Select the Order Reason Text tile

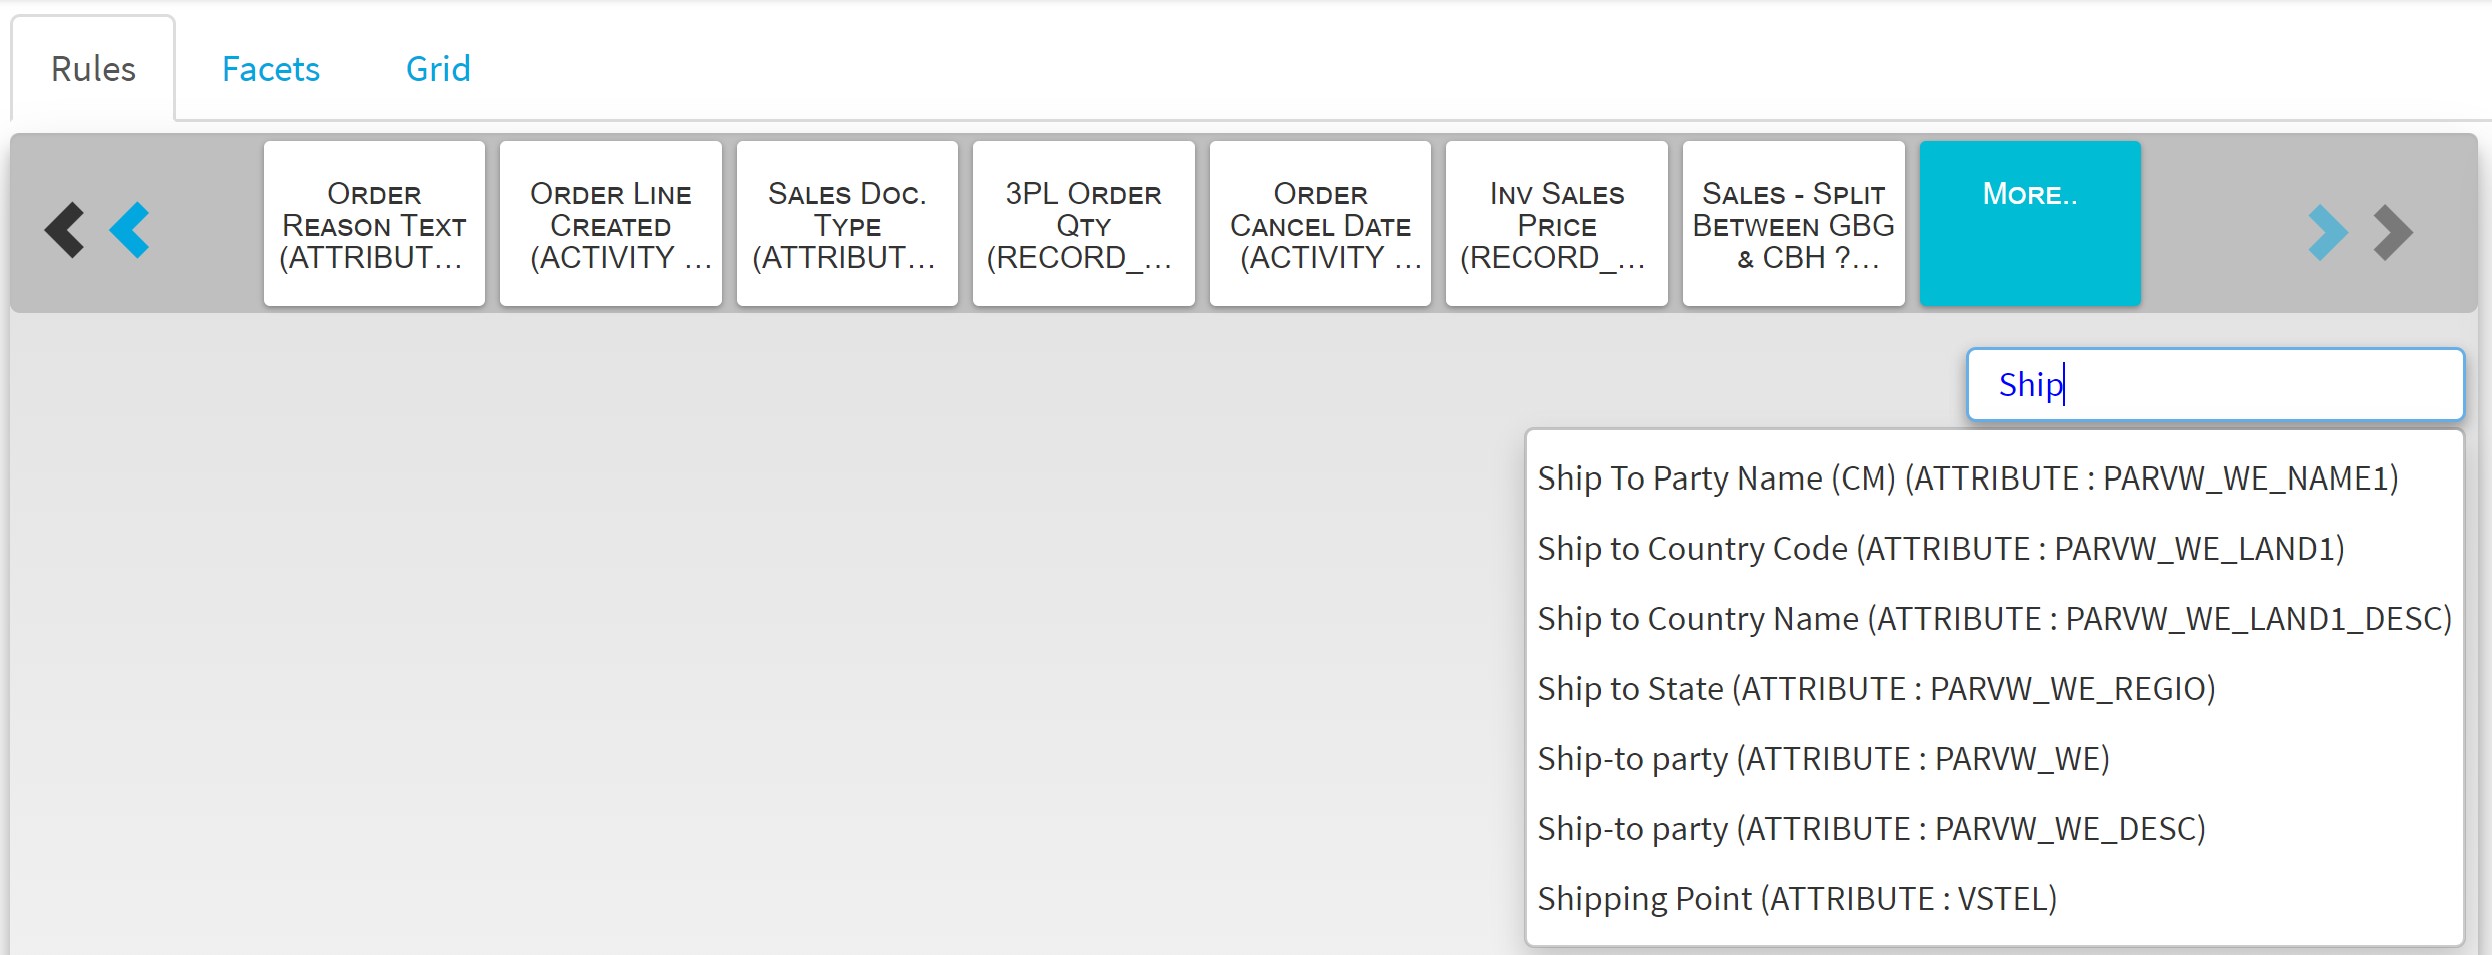(x=374, y=223)
